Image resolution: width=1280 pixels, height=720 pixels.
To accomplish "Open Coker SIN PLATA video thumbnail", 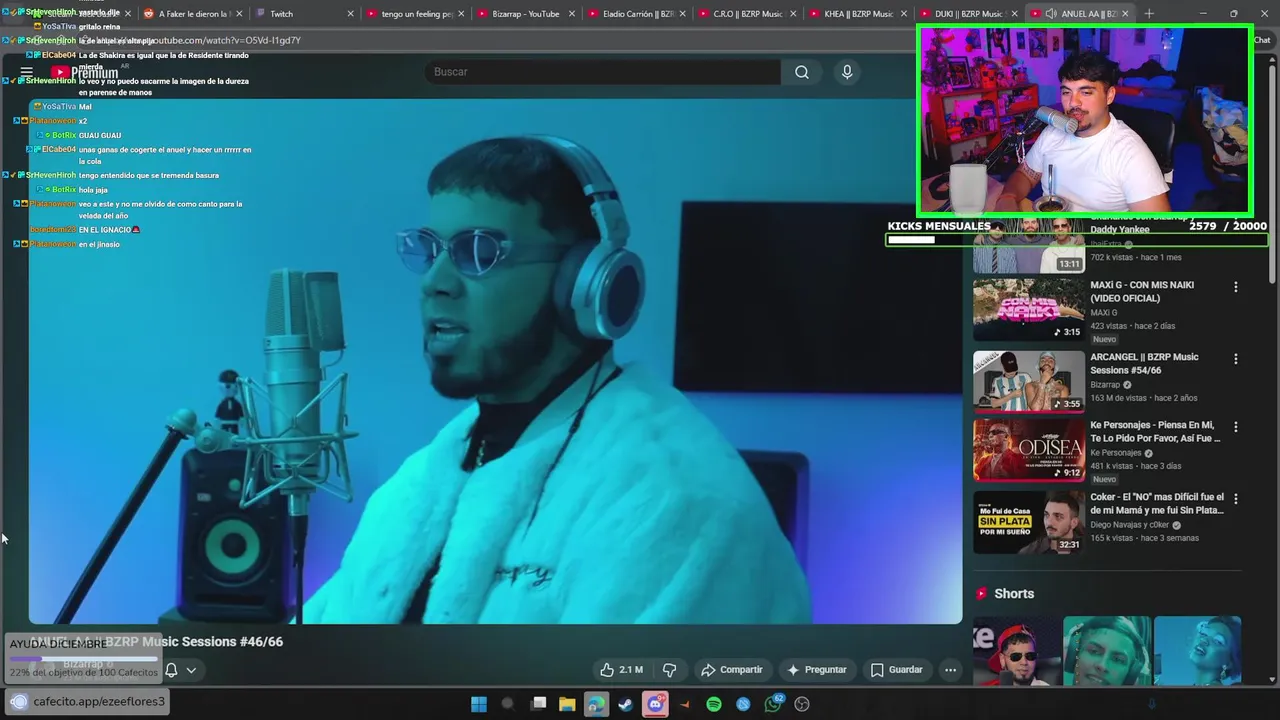I will coord(1028,522).
